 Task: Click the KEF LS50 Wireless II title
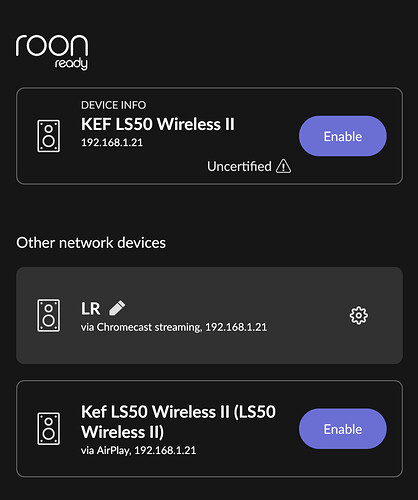[158, 124]
